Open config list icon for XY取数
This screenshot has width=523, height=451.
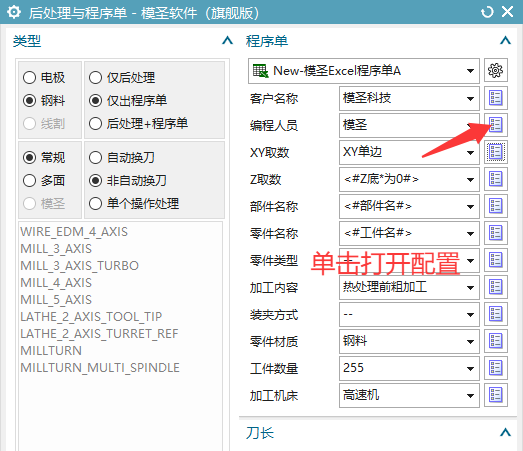tap(496, 152)
